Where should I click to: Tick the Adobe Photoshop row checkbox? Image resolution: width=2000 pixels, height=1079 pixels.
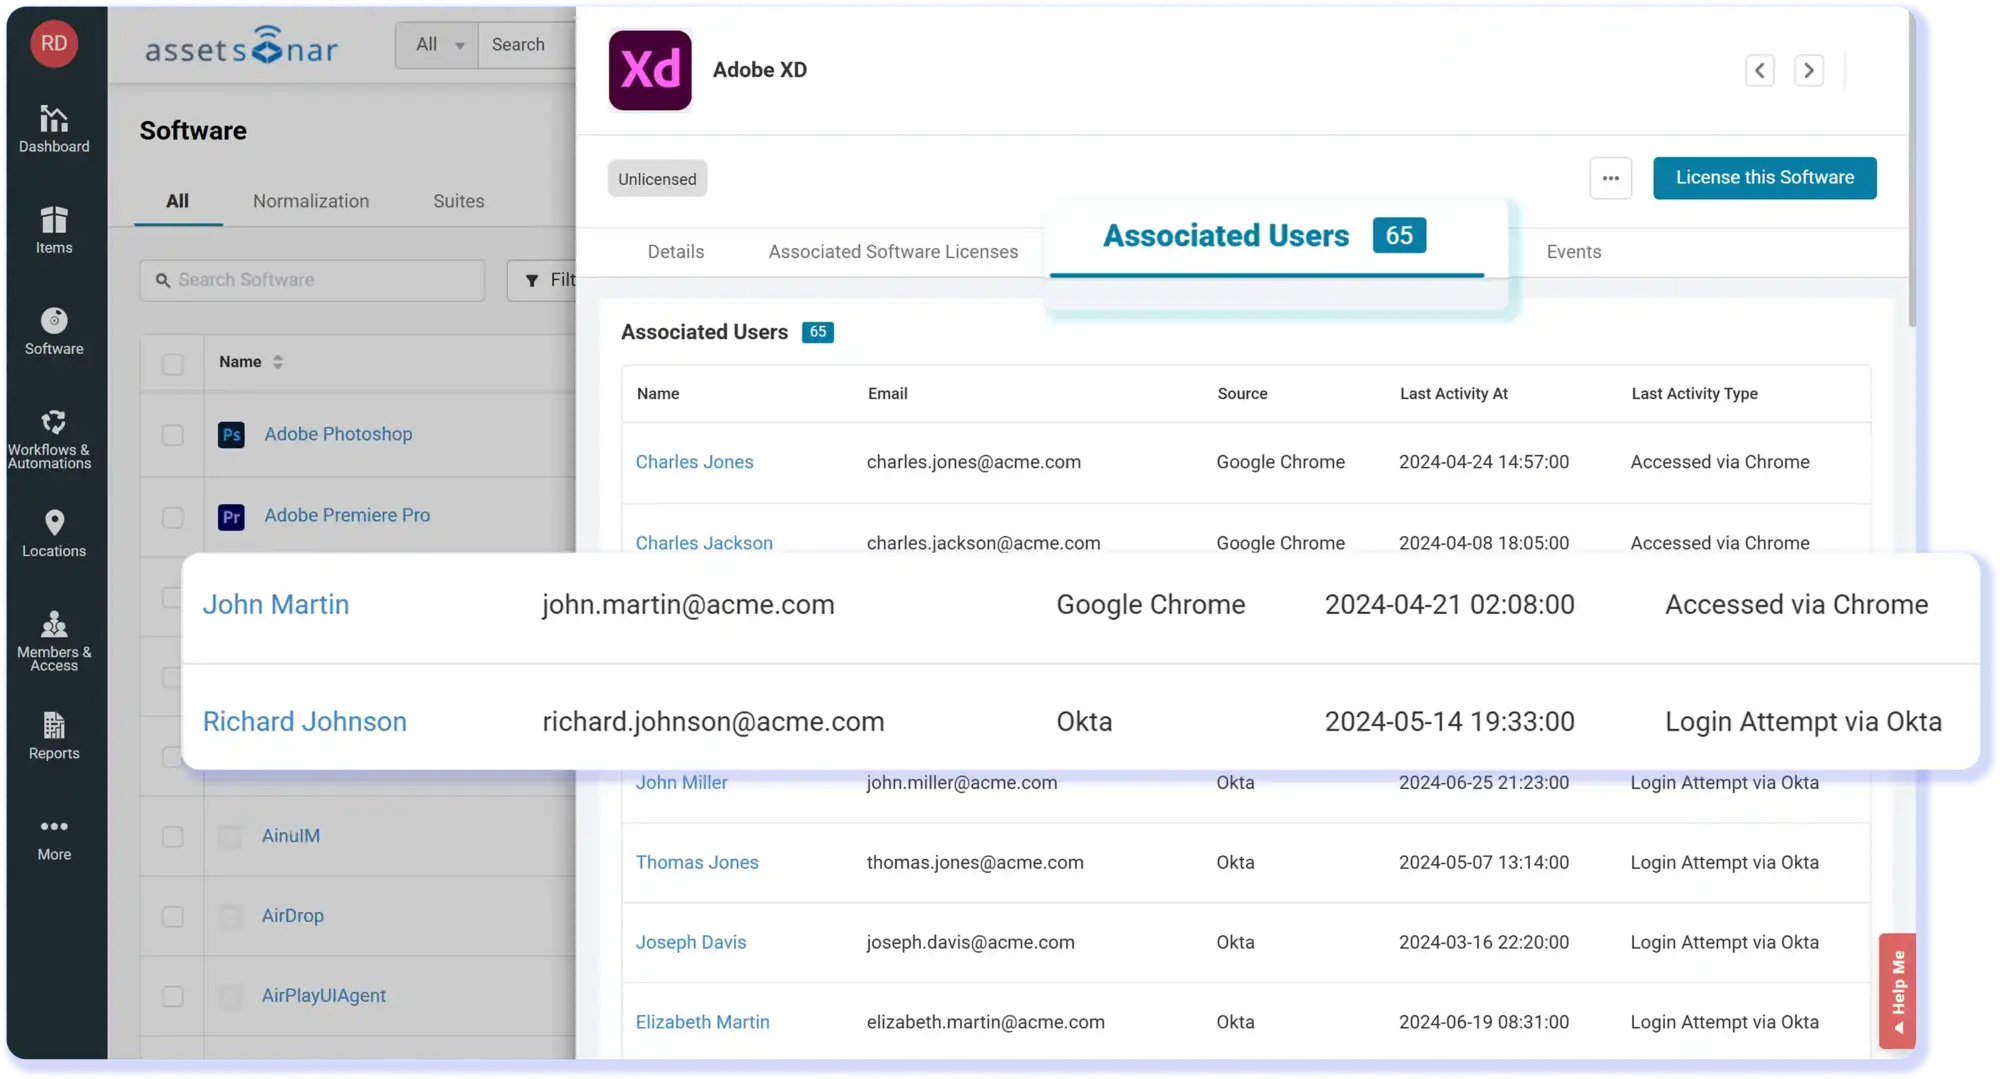[x=173, y=435]
